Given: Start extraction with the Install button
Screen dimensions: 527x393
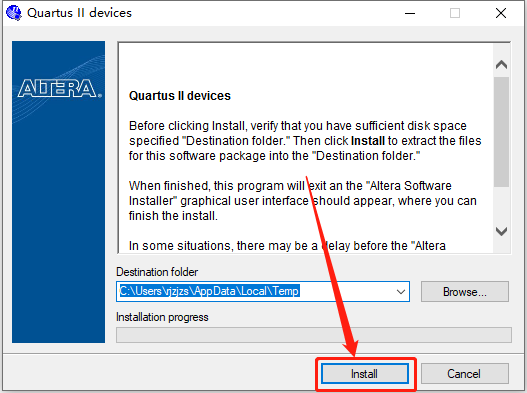Looking at the screenshot, I should [365, 374].
